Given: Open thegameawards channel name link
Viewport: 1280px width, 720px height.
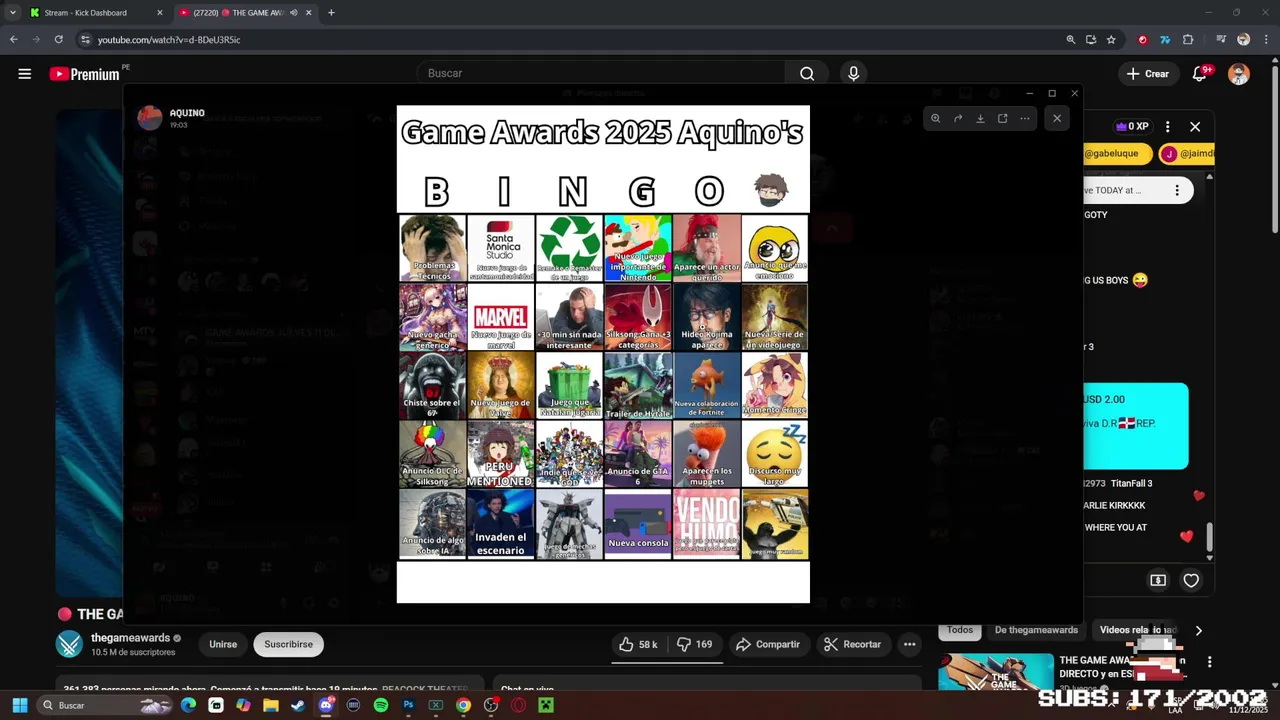Looking at the screenshot, I should click(130, 638).
